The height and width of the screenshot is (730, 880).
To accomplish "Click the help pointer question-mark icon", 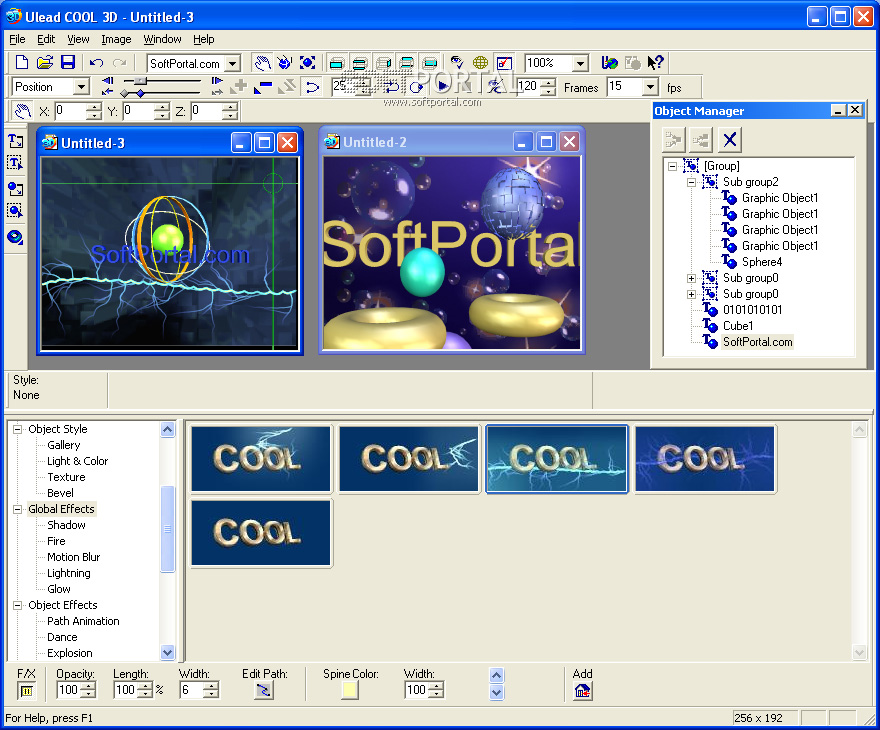I will click(655, 62).
